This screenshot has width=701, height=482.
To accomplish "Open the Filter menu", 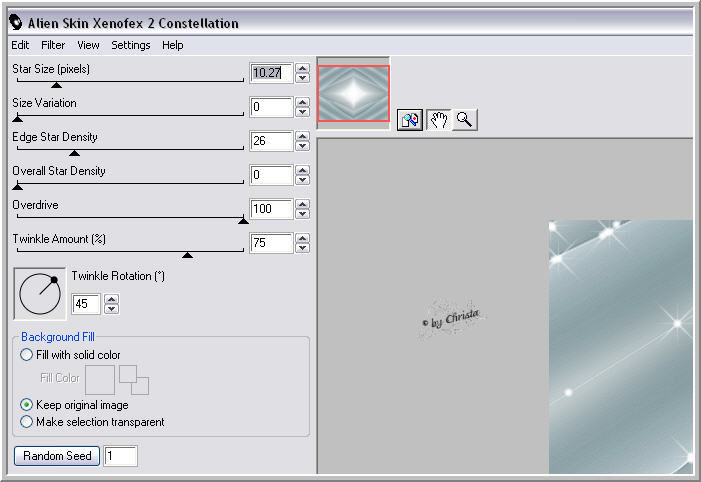I will [x=53, y=45].
